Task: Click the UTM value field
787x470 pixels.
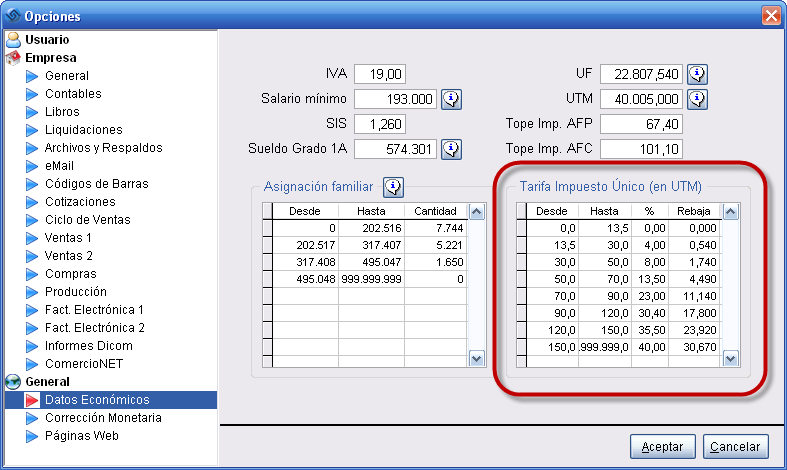Action: [641, 99]
